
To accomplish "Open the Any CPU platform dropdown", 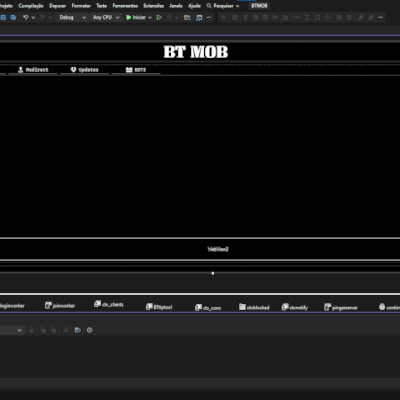I will click(x=106, y=17).
